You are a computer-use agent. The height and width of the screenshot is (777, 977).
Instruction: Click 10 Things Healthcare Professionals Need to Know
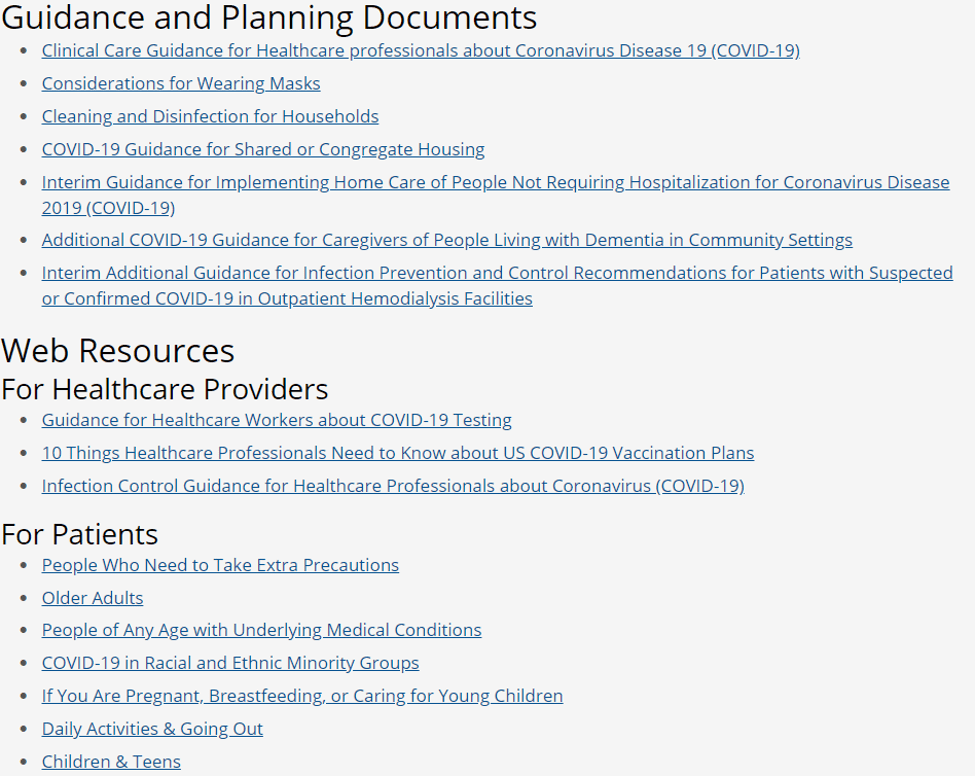coord(398,454)
